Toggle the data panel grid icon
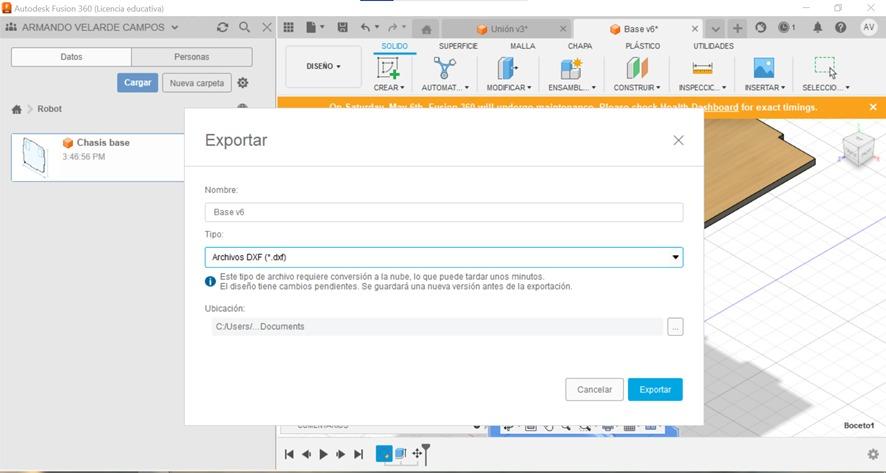The width and height of the screenshot is (886, 473). [x=289, y=27]
